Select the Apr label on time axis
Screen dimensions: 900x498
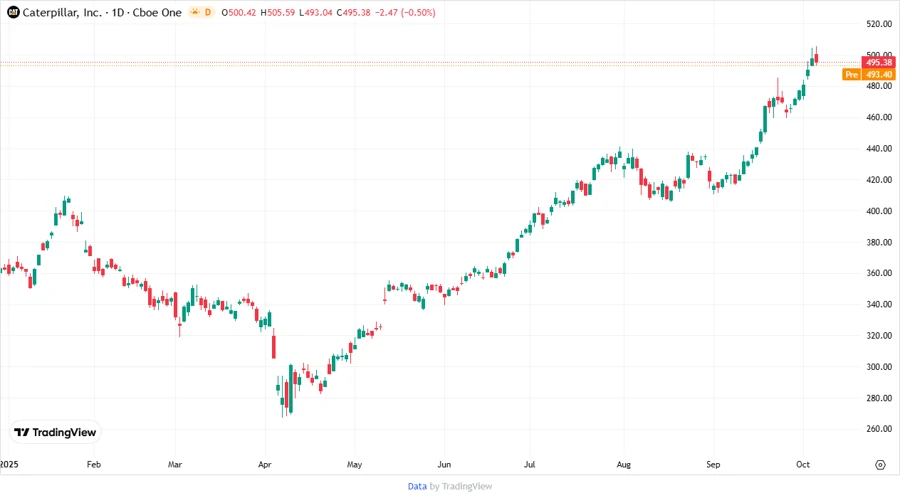tap(265, 465)
